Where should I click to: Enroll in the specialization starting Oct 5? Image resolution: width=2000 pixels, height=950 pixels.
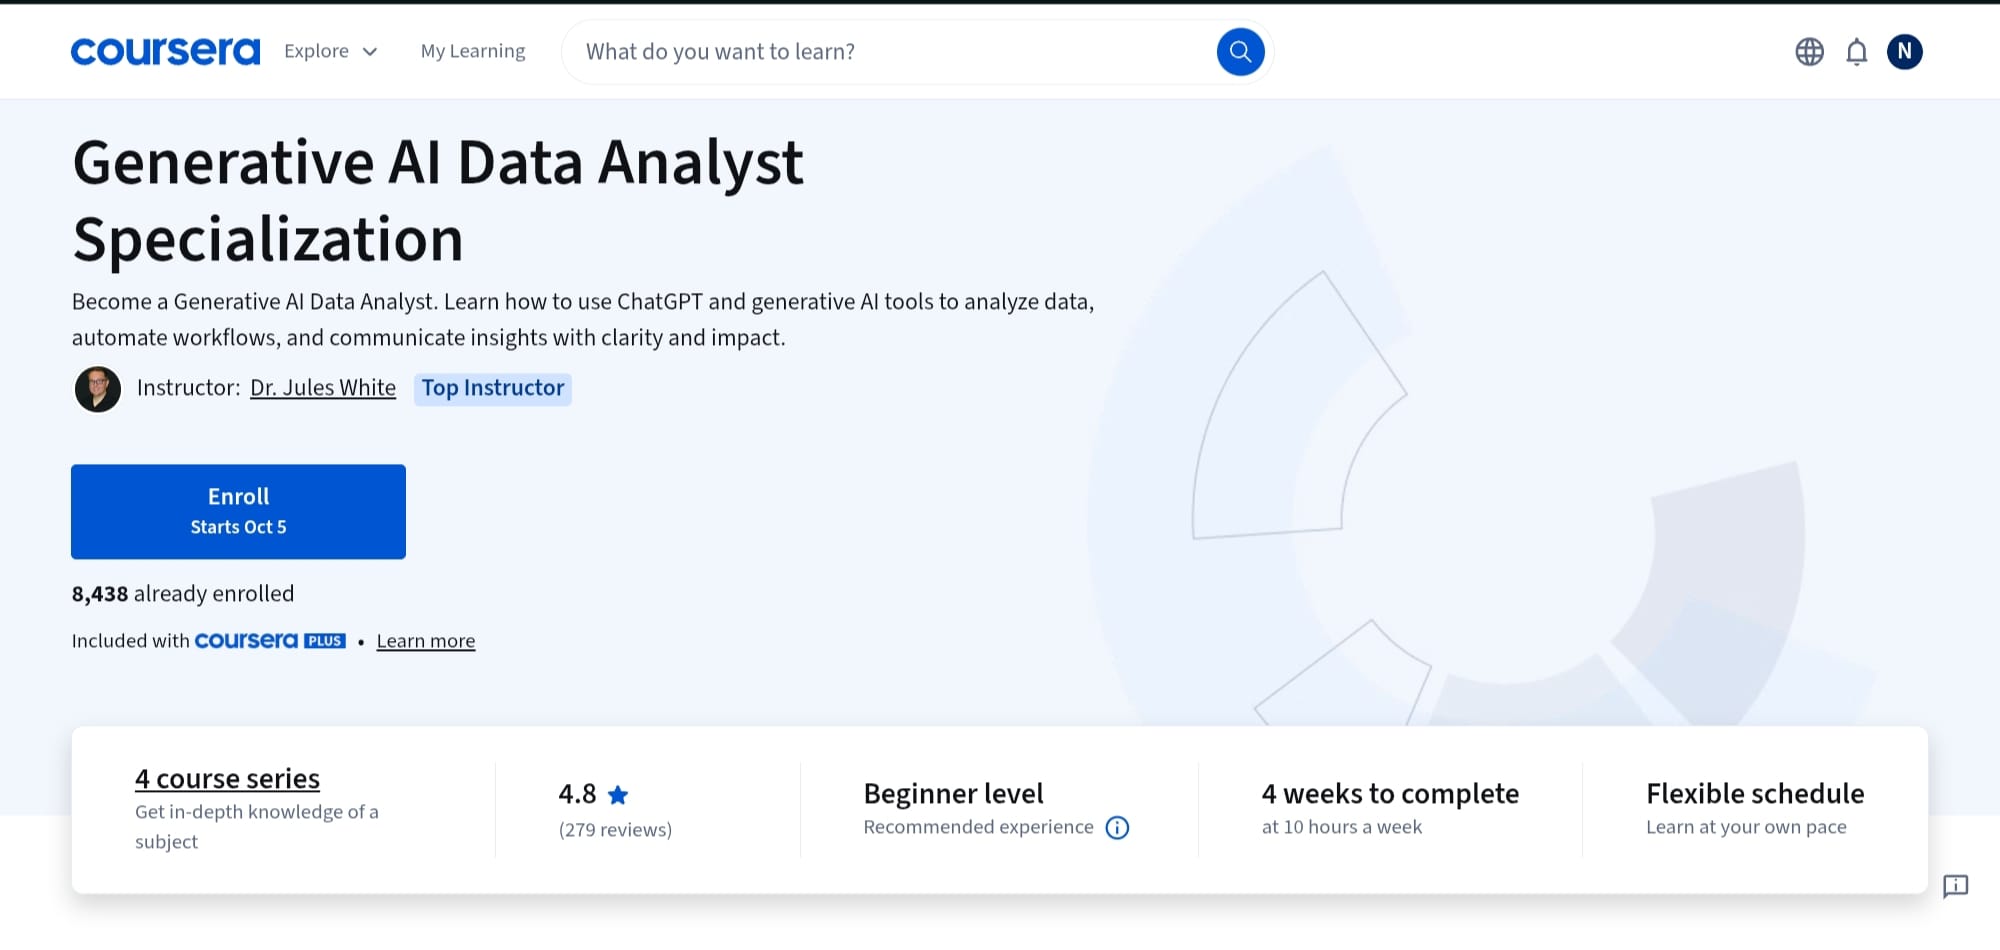[x=237, y=511]
